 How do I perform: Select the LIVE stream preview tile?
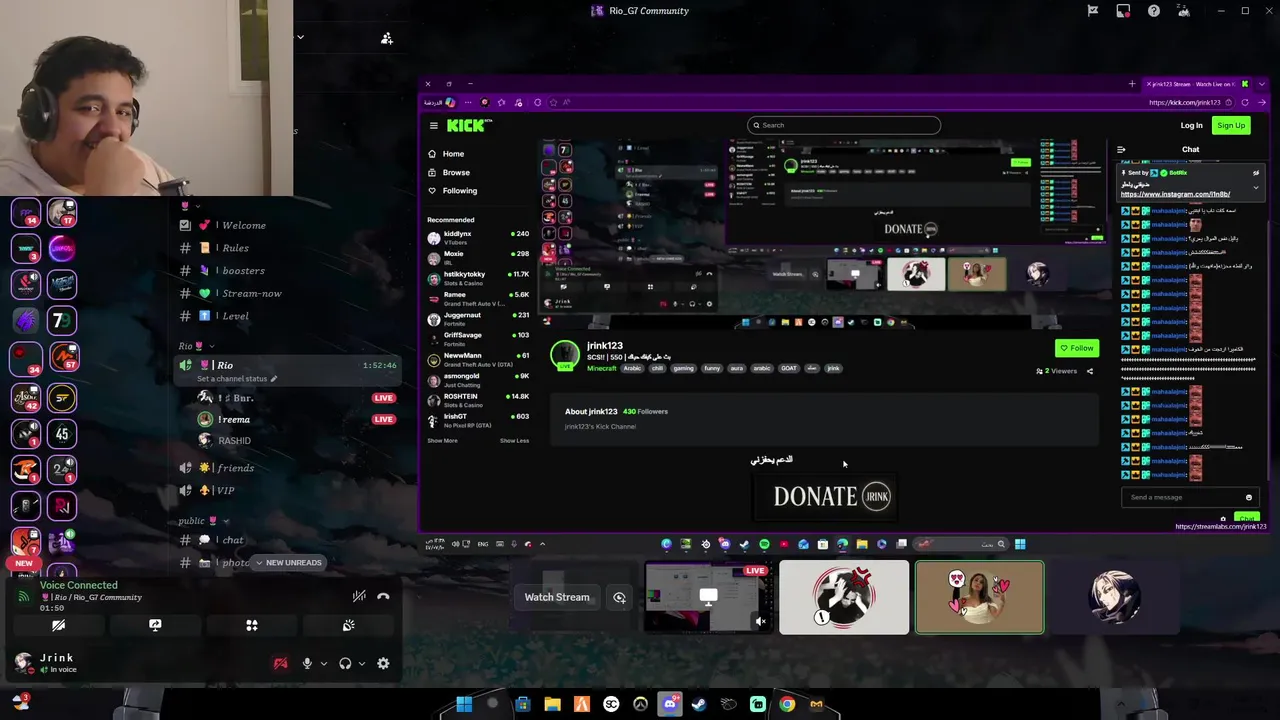pos(708,598)
